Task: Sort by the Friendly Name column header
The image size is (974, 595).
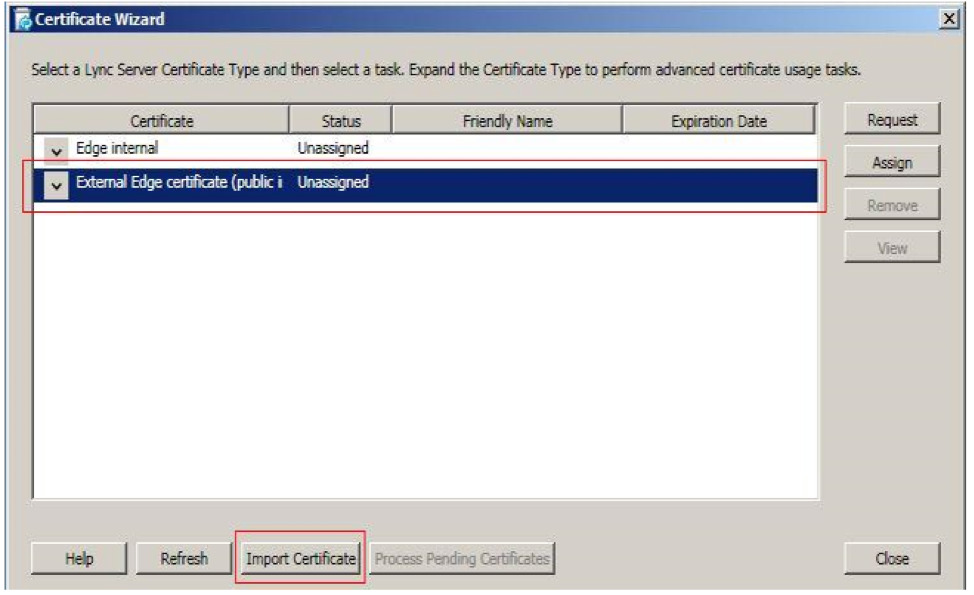Action: tap(507, 120)
